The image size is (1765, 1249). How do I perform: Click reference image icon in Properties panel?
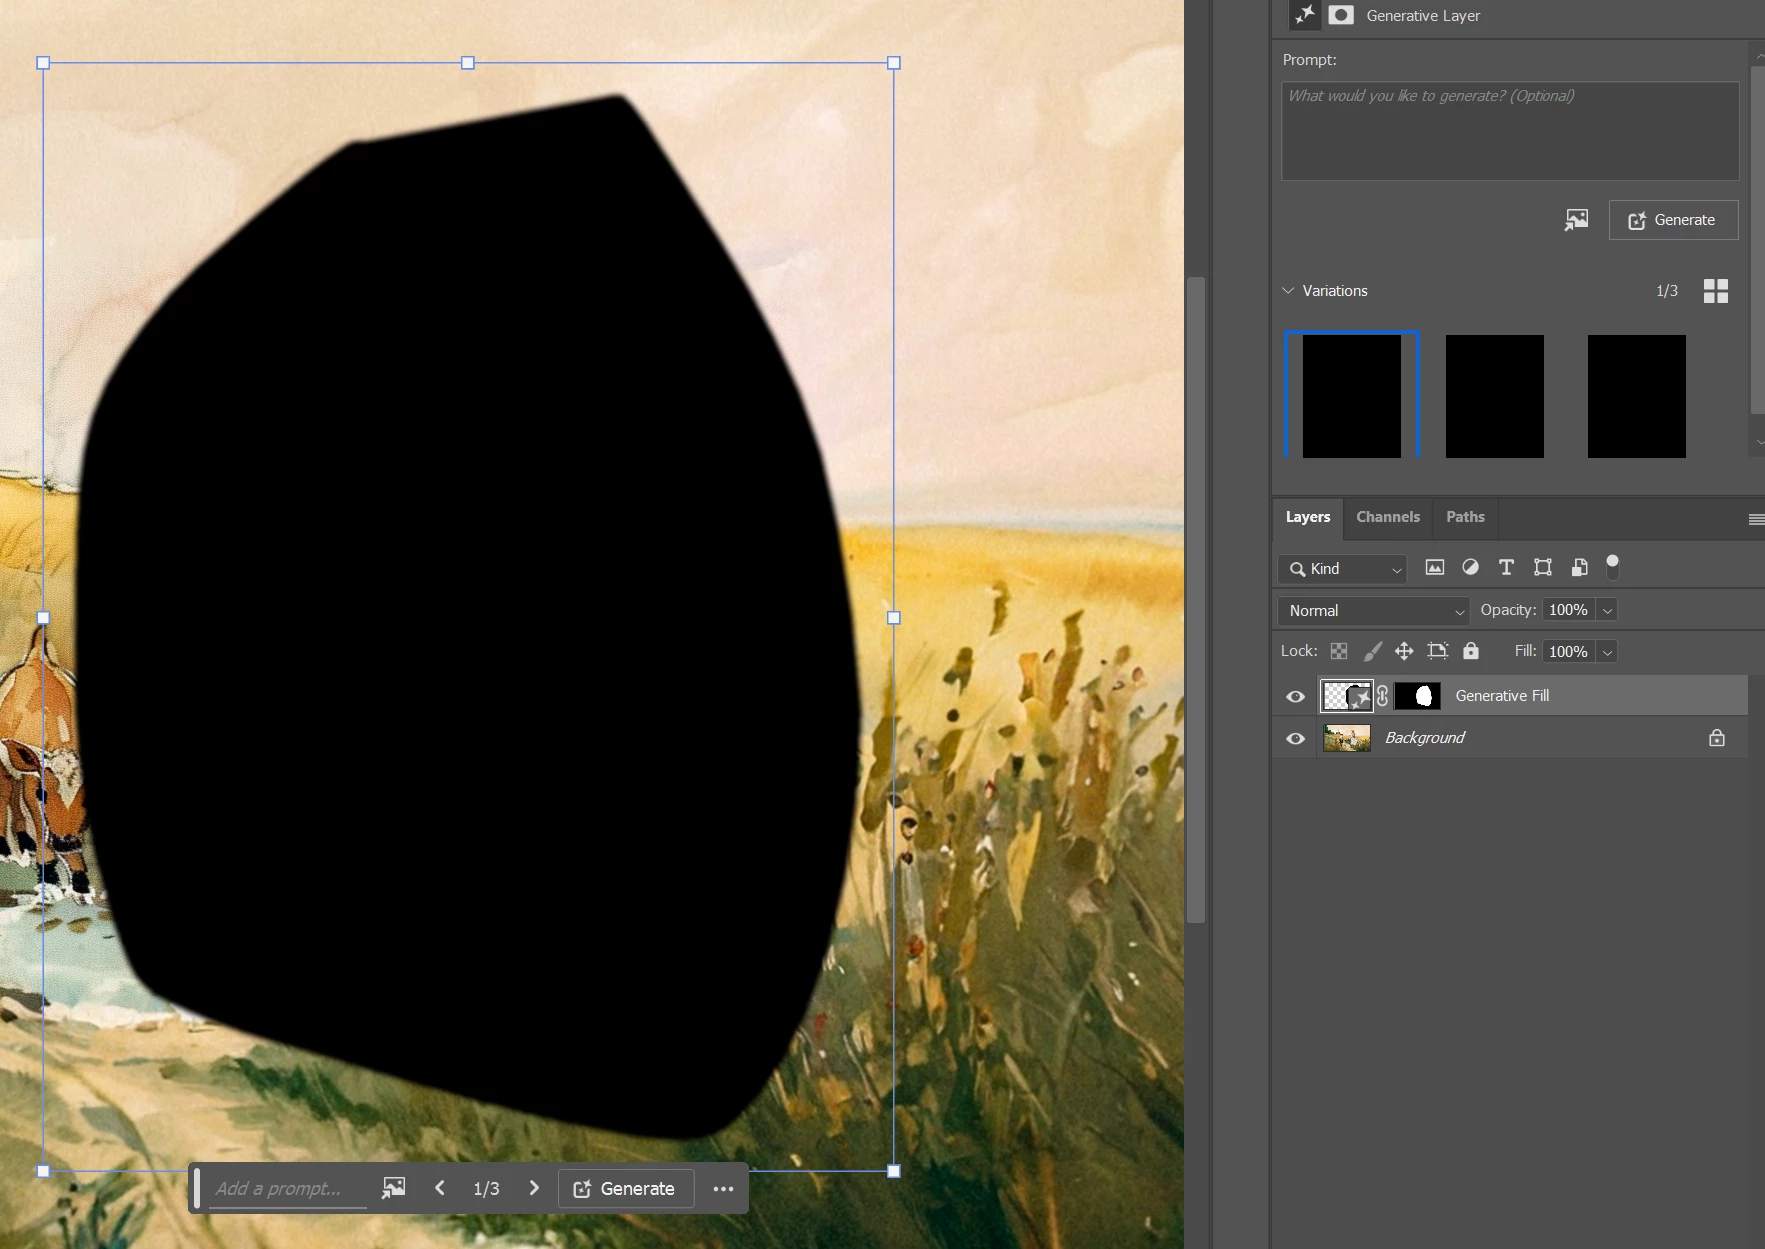coord(1576,220)
